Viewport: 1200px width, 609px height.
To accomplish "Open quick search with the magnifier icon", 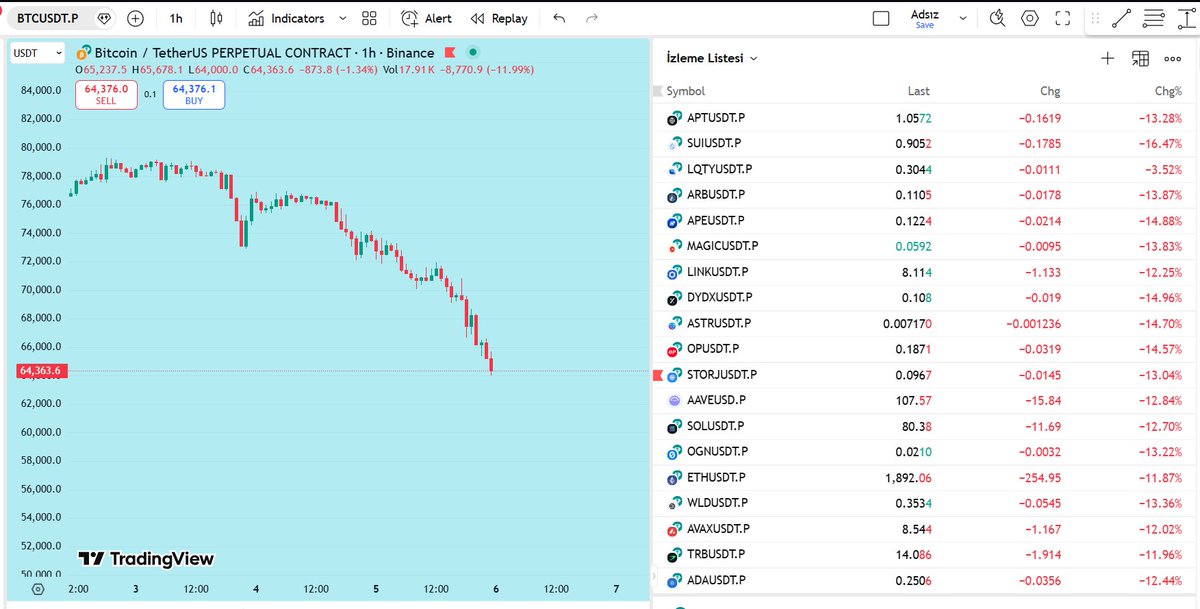I will pyautogui.click(x=996, y=18).
